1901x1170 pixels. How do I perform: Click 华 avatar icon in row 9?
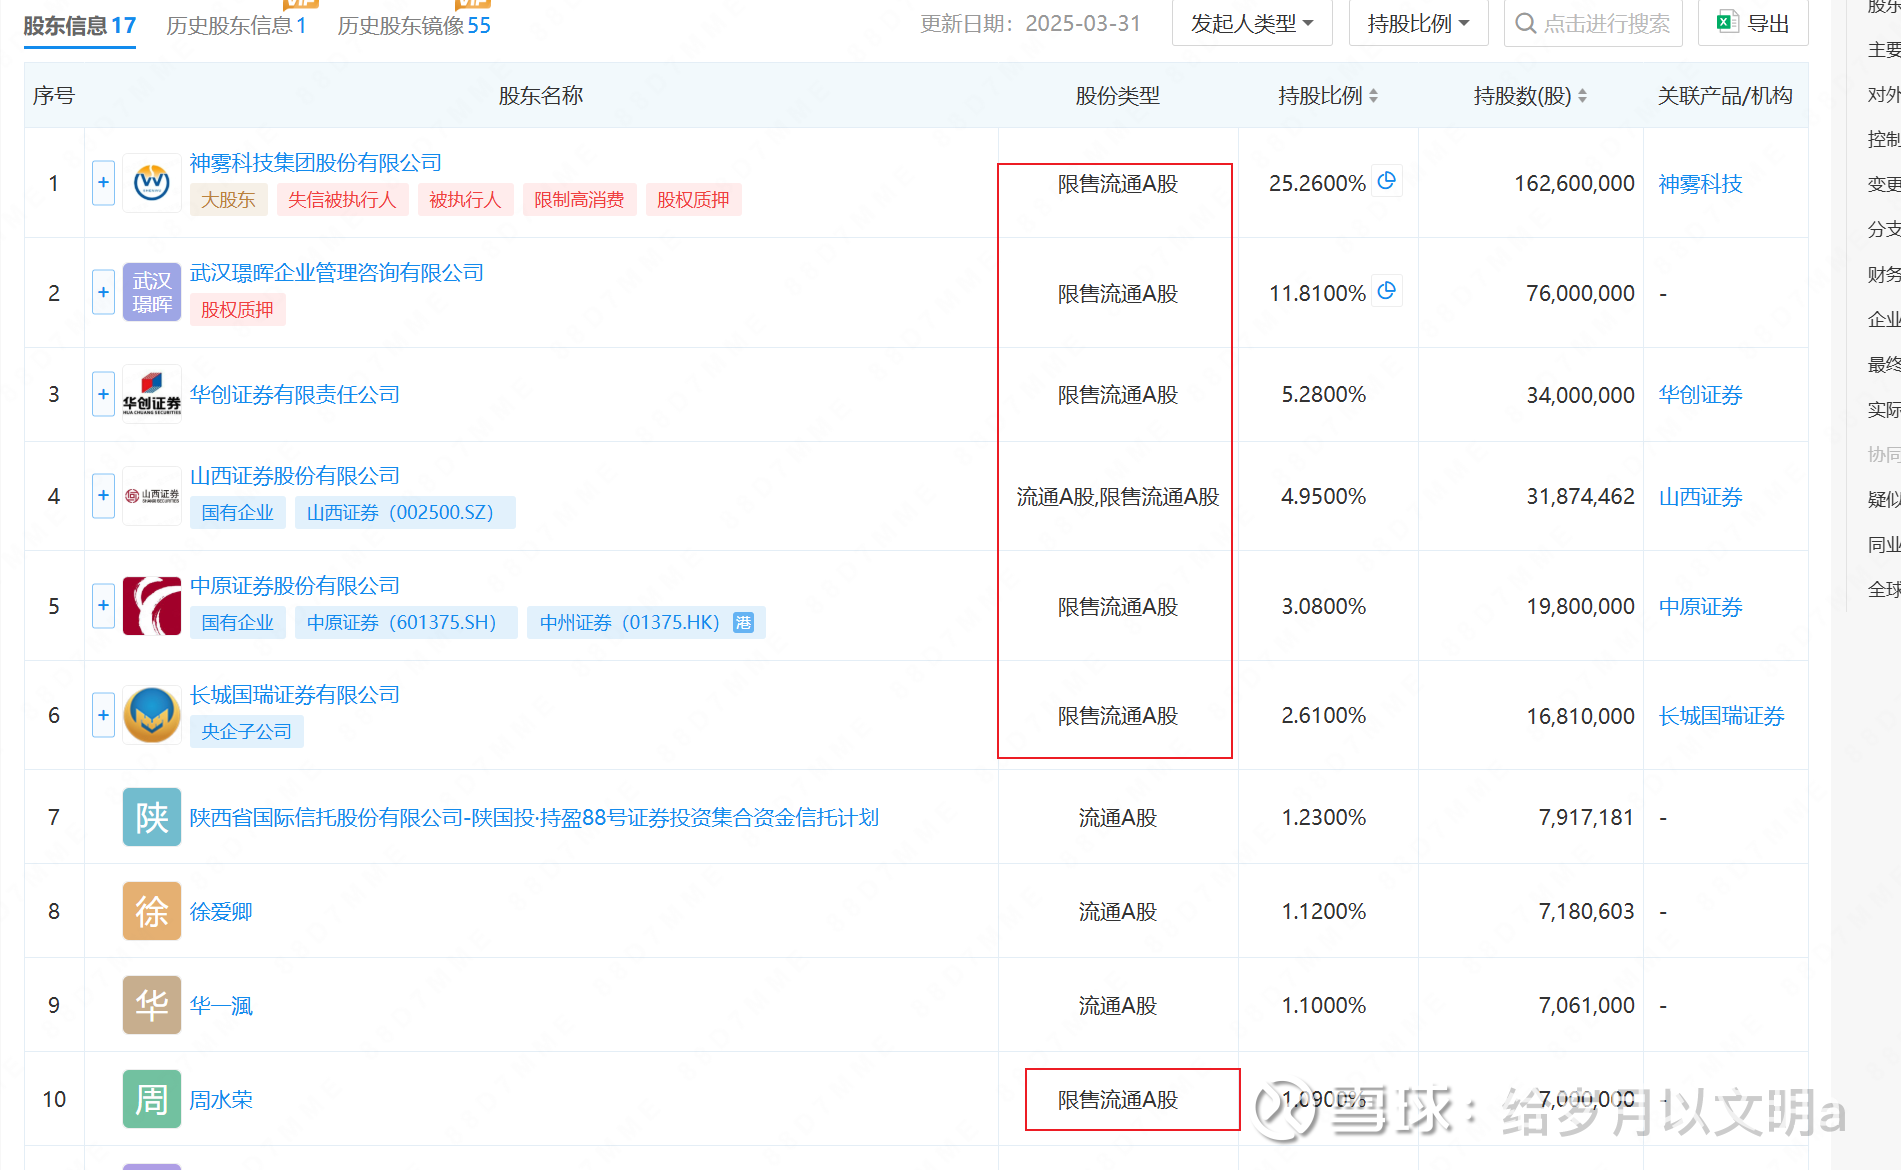point(152,1005)
